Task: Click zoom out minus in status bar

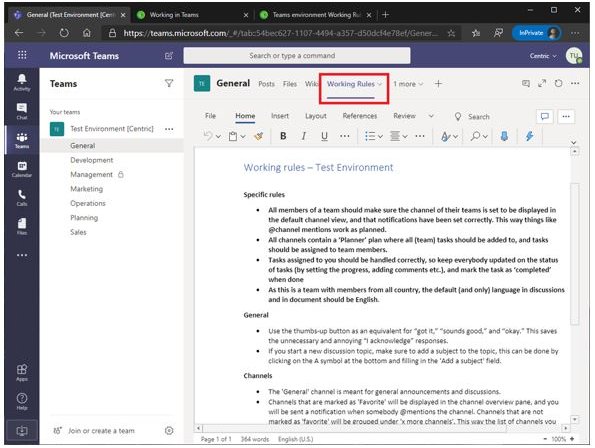Action: coord(545,439)
